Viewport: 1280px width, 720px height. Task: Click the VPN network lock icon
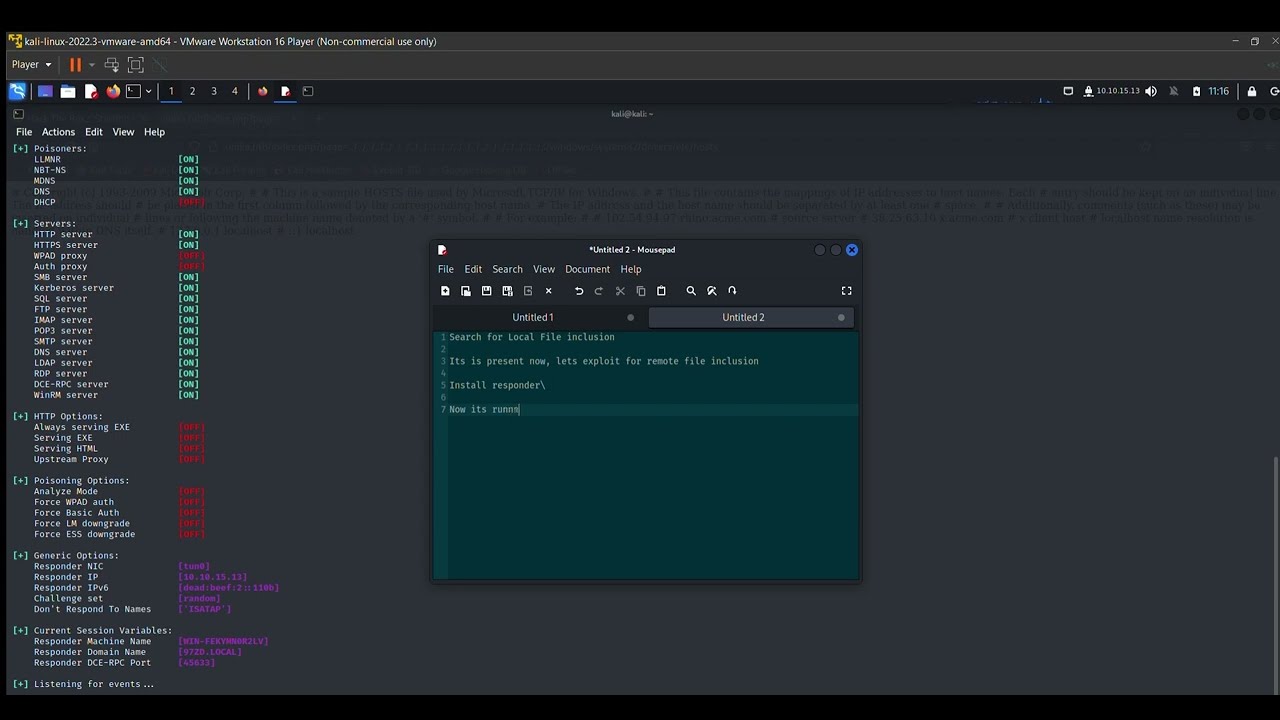1088,91
